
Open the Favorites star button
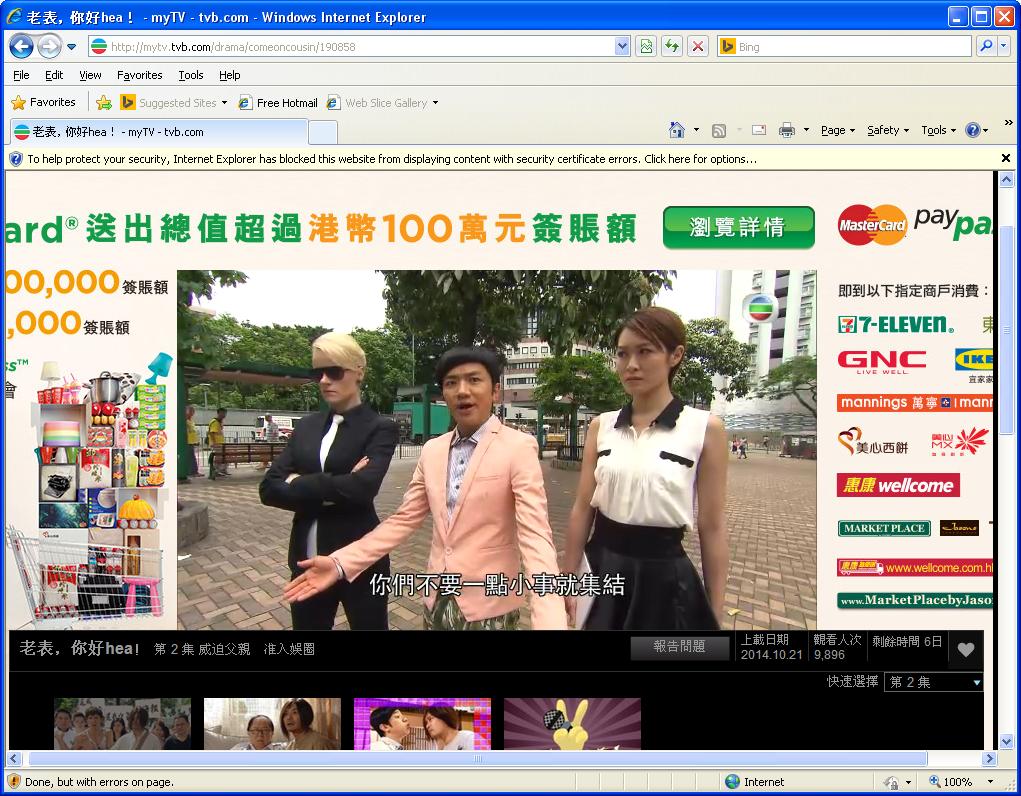tap(43, 102)
